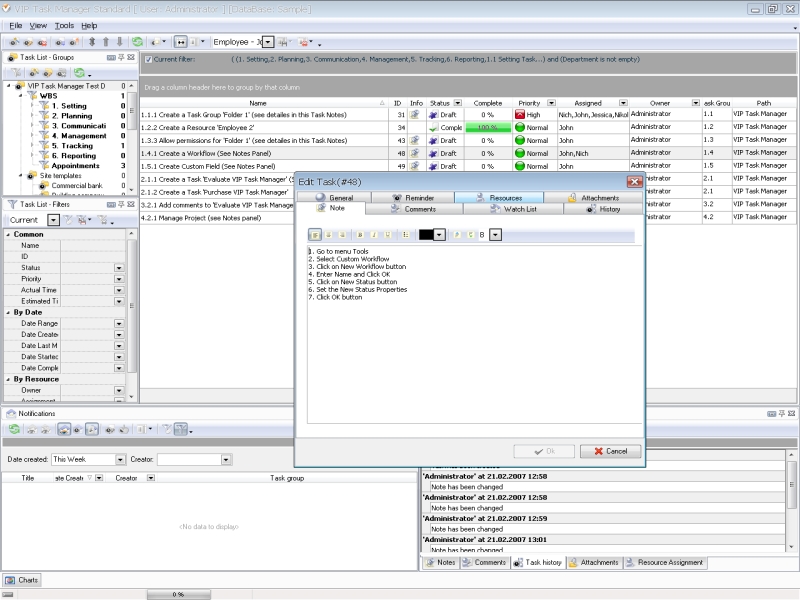Uncheck the Current filter checkbox
Viewport: 800px width, 600px height.
(148, 60)
